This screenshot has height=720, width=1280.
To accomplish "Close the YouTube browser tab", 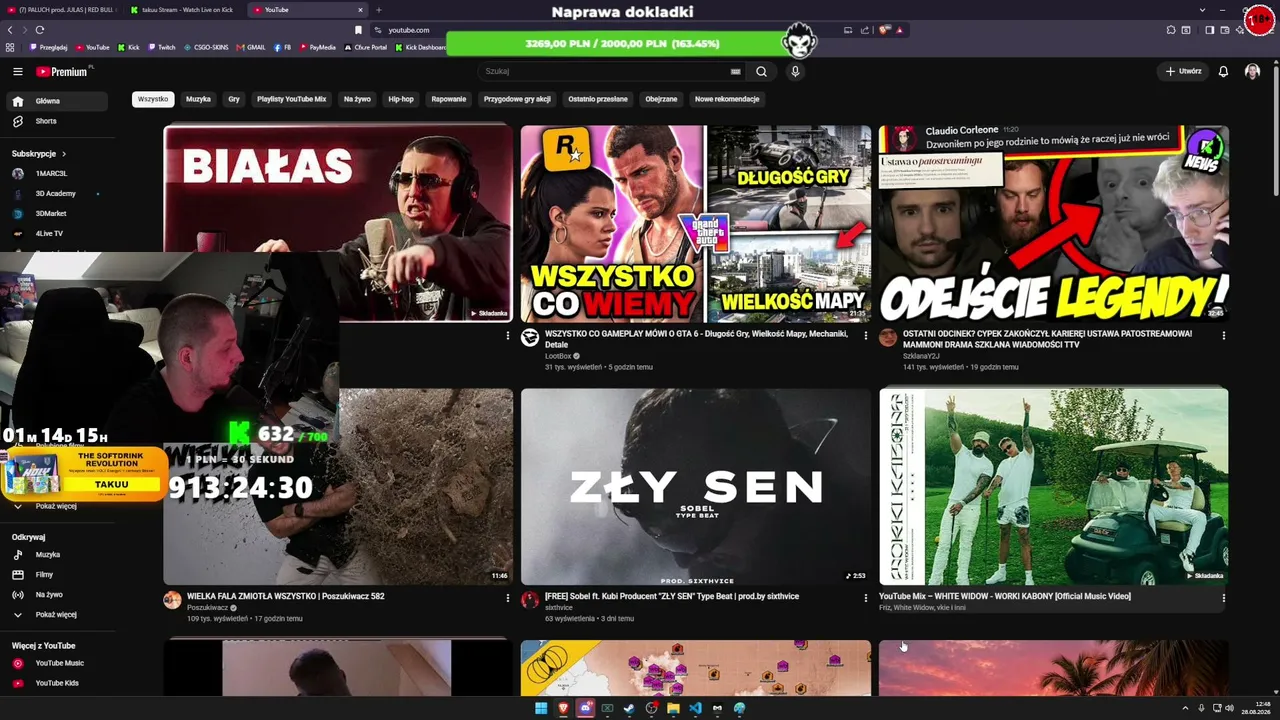I will point(360,10).
